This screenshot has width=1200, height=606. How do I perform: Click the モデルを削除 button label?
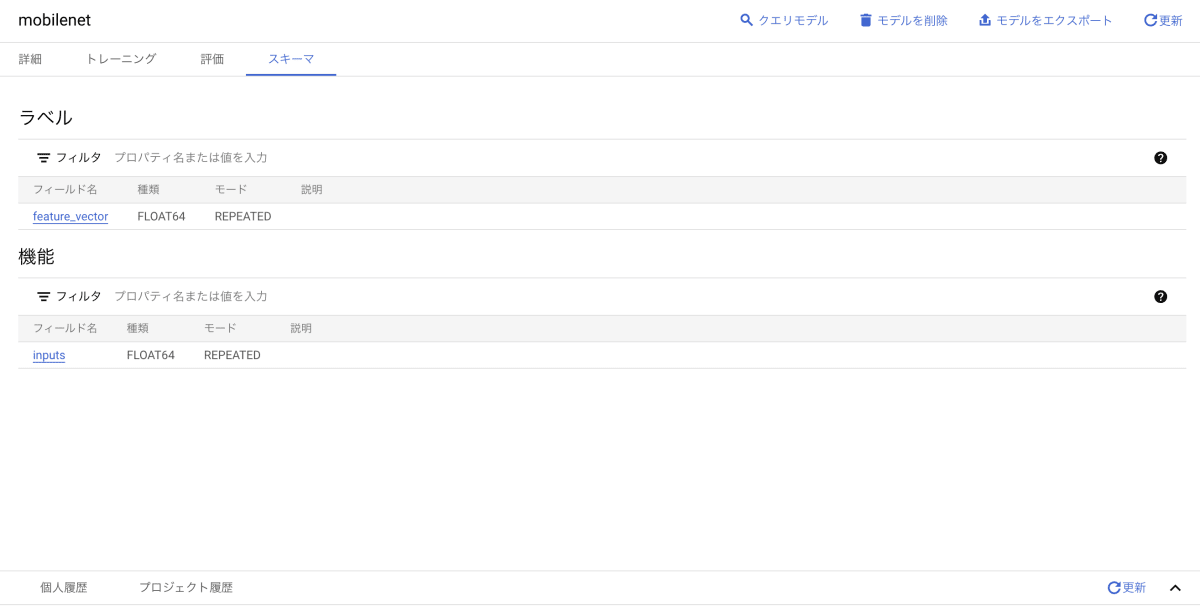click(912, 20)
